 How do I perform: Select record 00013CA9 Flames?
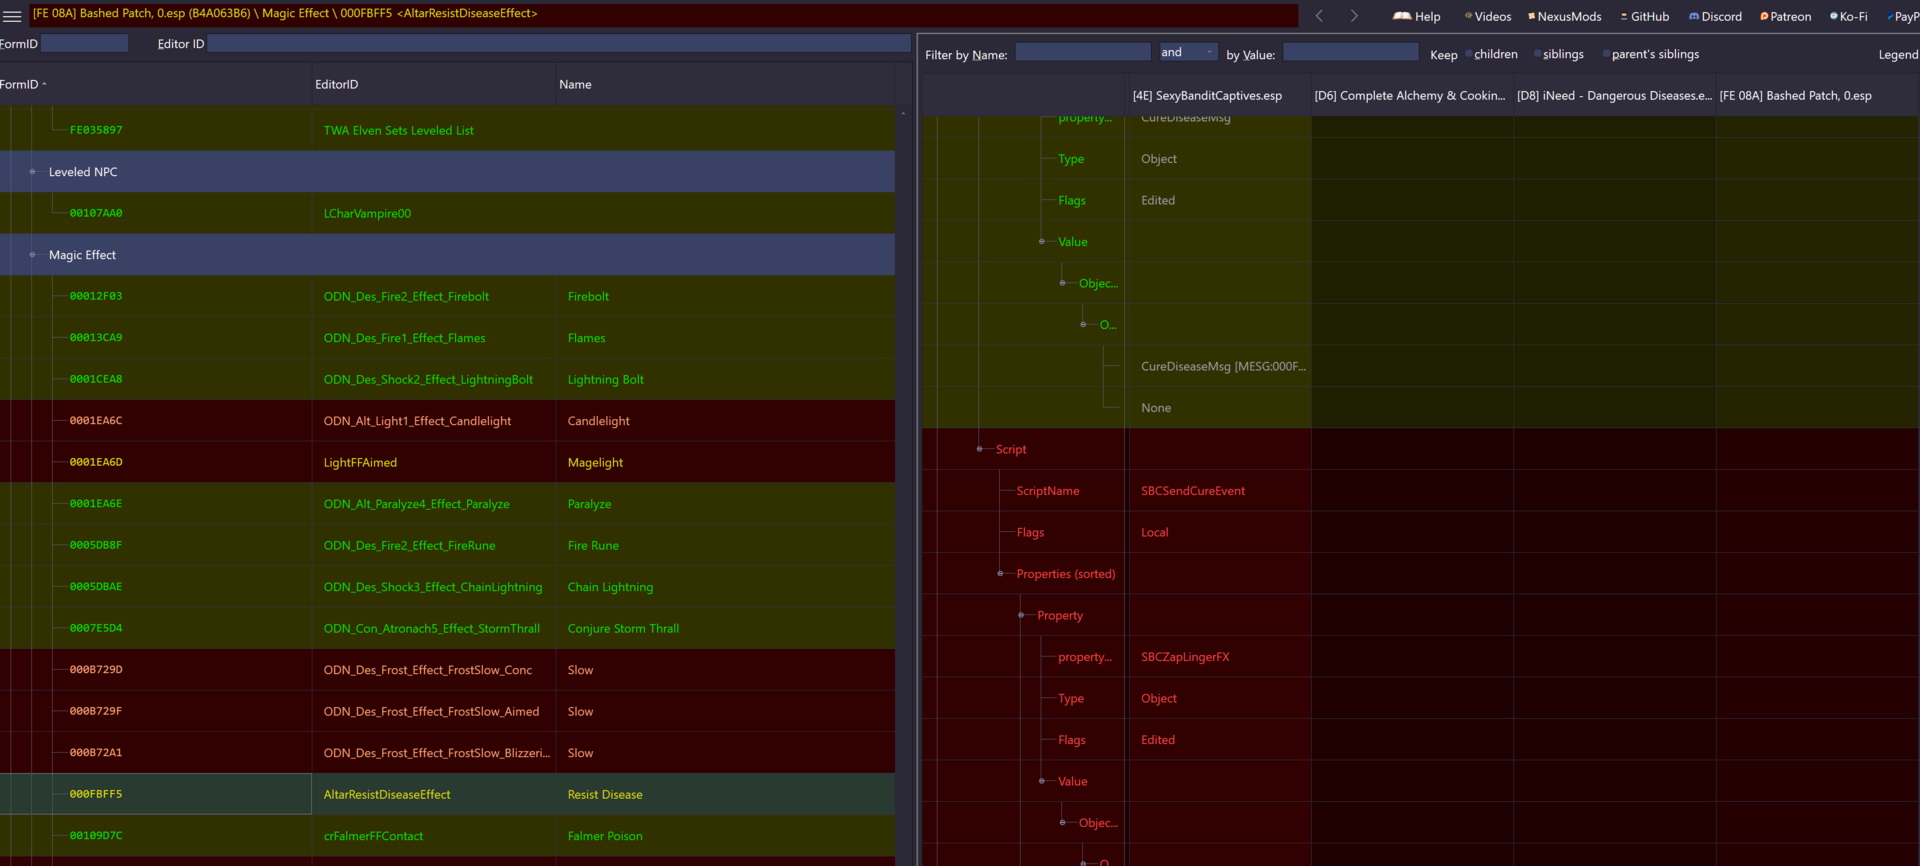(x=447, y=338)
